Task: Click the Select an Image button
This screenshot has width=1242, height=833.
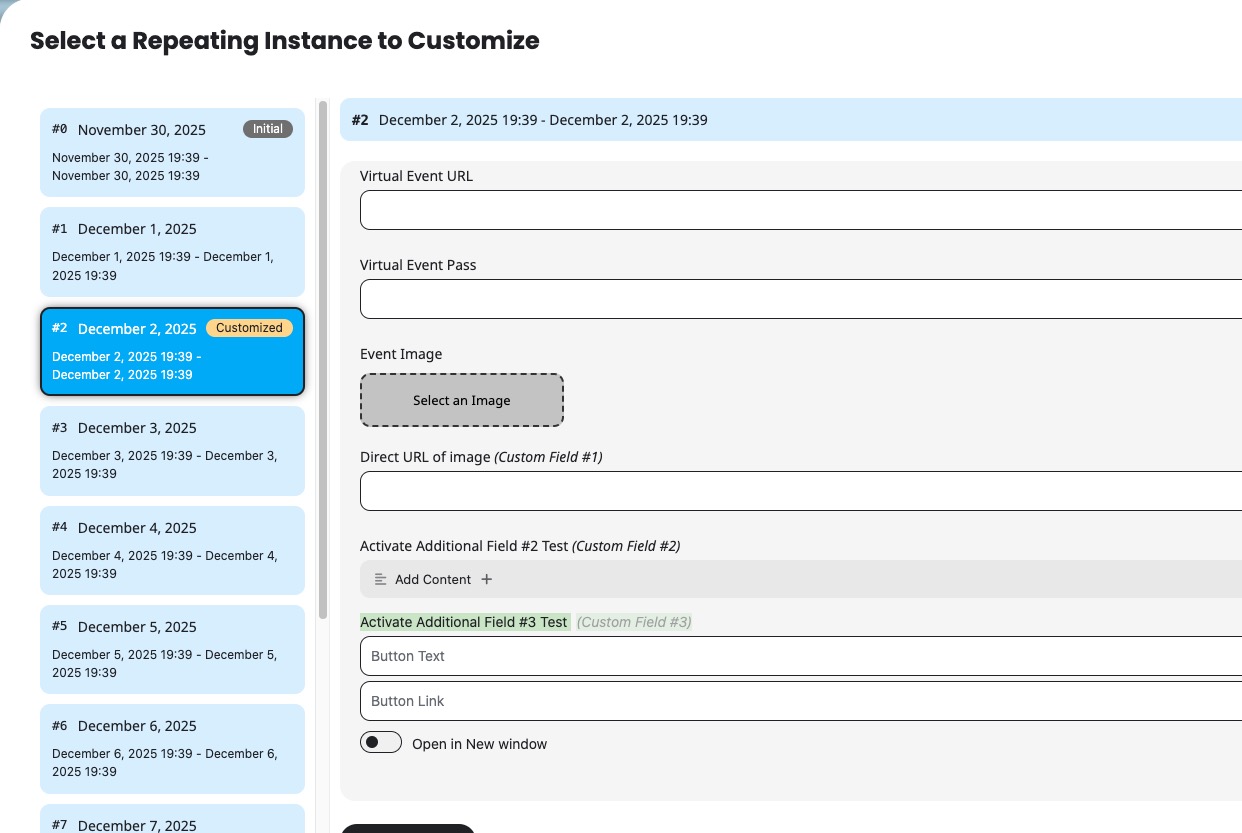Action: (462, 400)
